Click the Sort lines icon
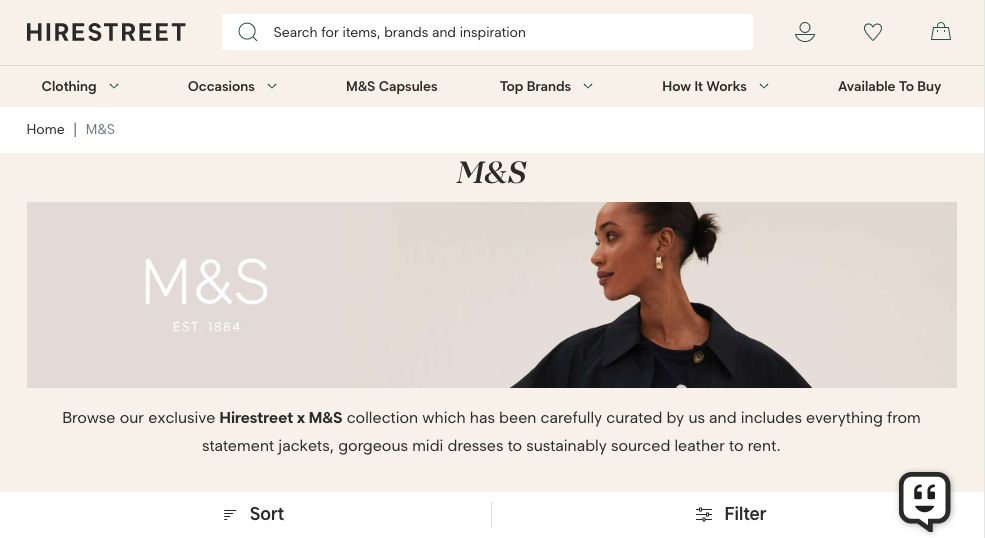Viewport: 985px width, 538px height. coord(230,515)
